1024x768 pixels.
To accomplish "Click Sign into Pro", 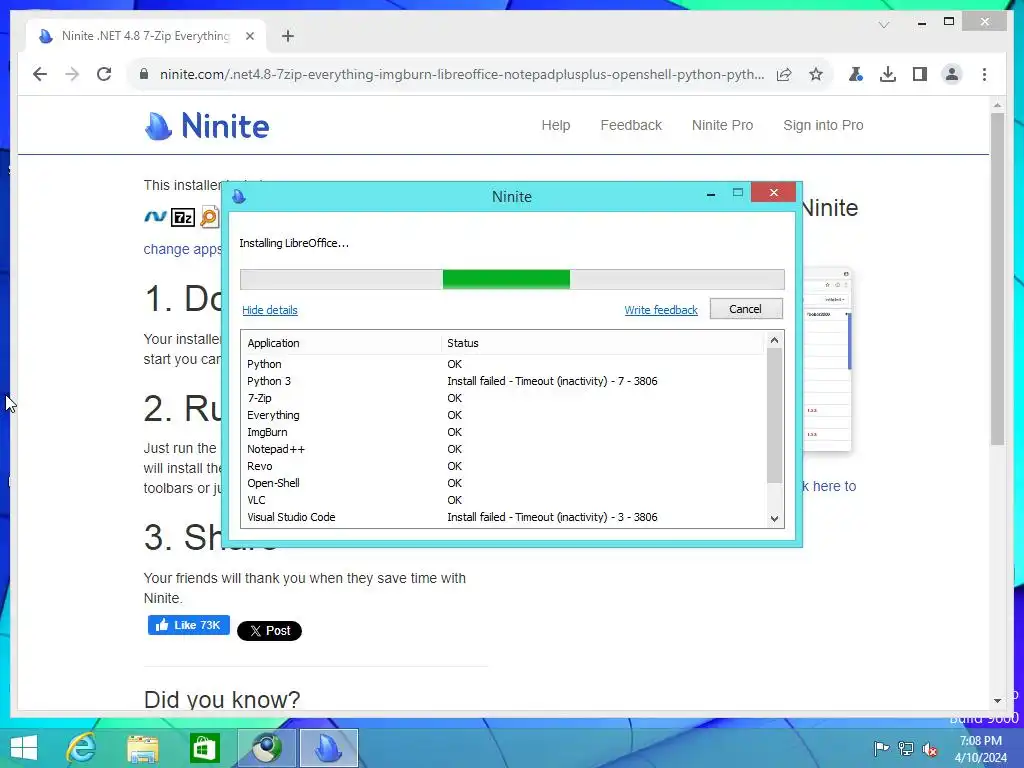I will pos(823,125).
